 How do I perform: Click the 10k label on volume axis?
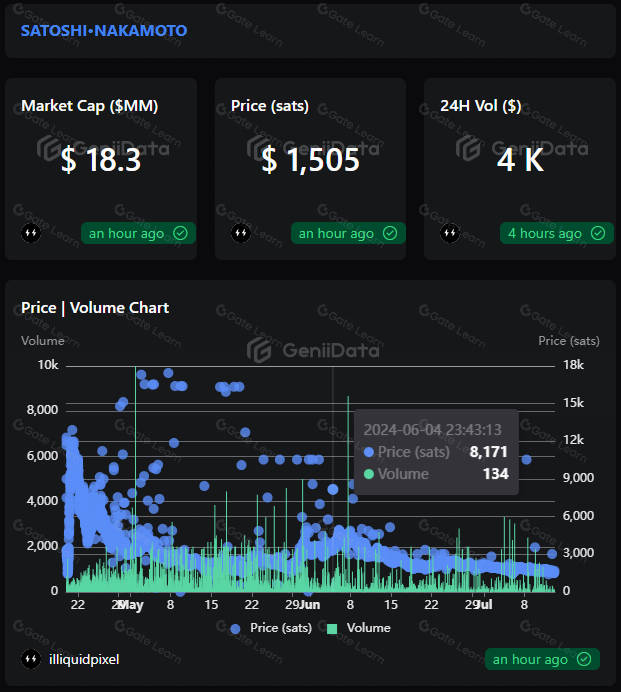48,365
